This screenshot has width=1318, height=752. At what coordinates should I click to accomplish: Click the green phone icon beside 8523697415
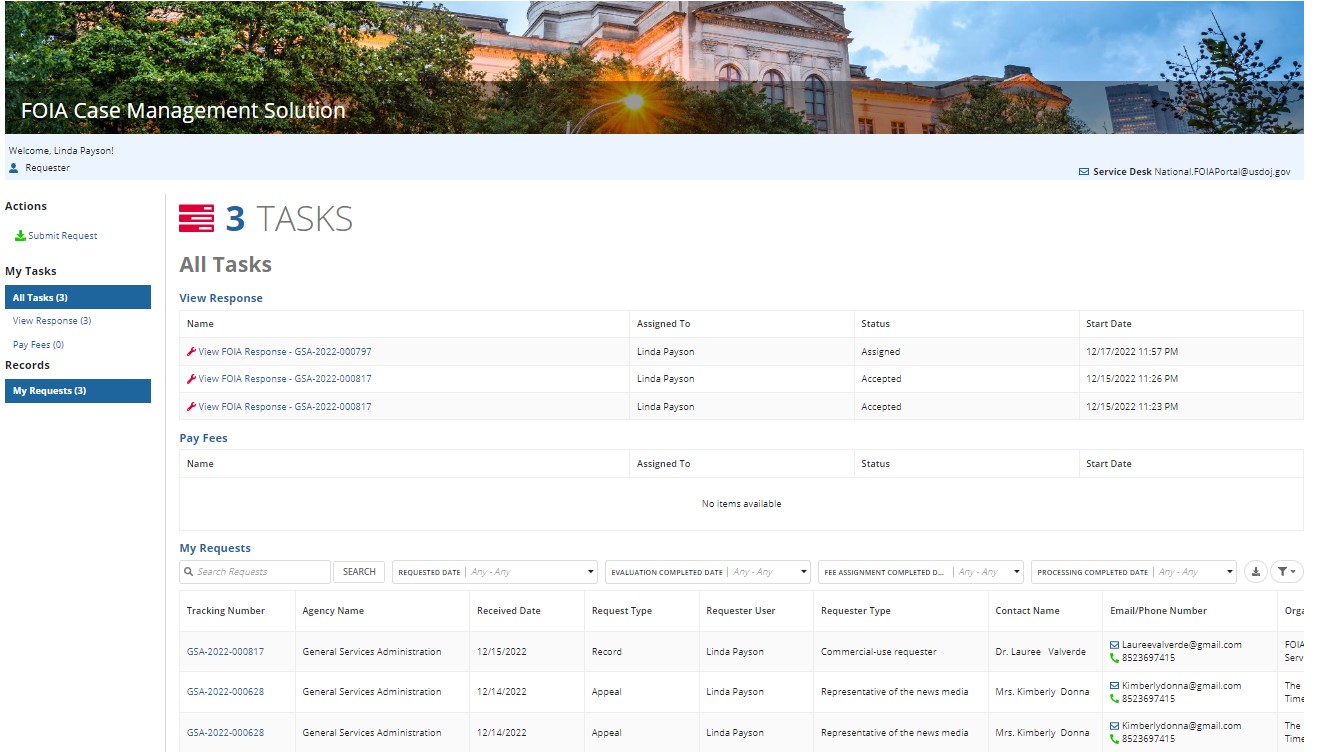click(x=1114, y=658)
